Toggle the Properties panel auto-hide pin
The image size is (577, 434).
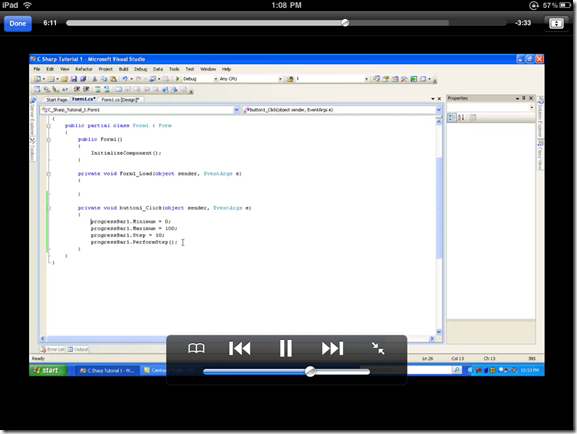pos(524,98)
